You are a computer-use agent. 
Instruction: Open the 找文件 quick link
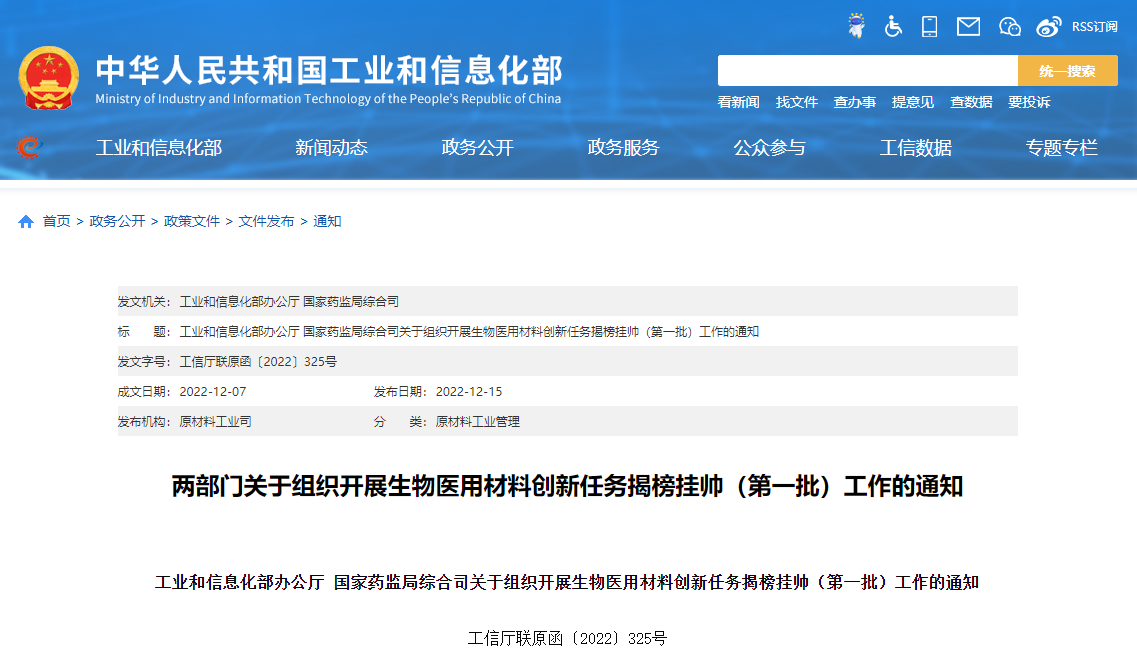(x=796, y=102)
